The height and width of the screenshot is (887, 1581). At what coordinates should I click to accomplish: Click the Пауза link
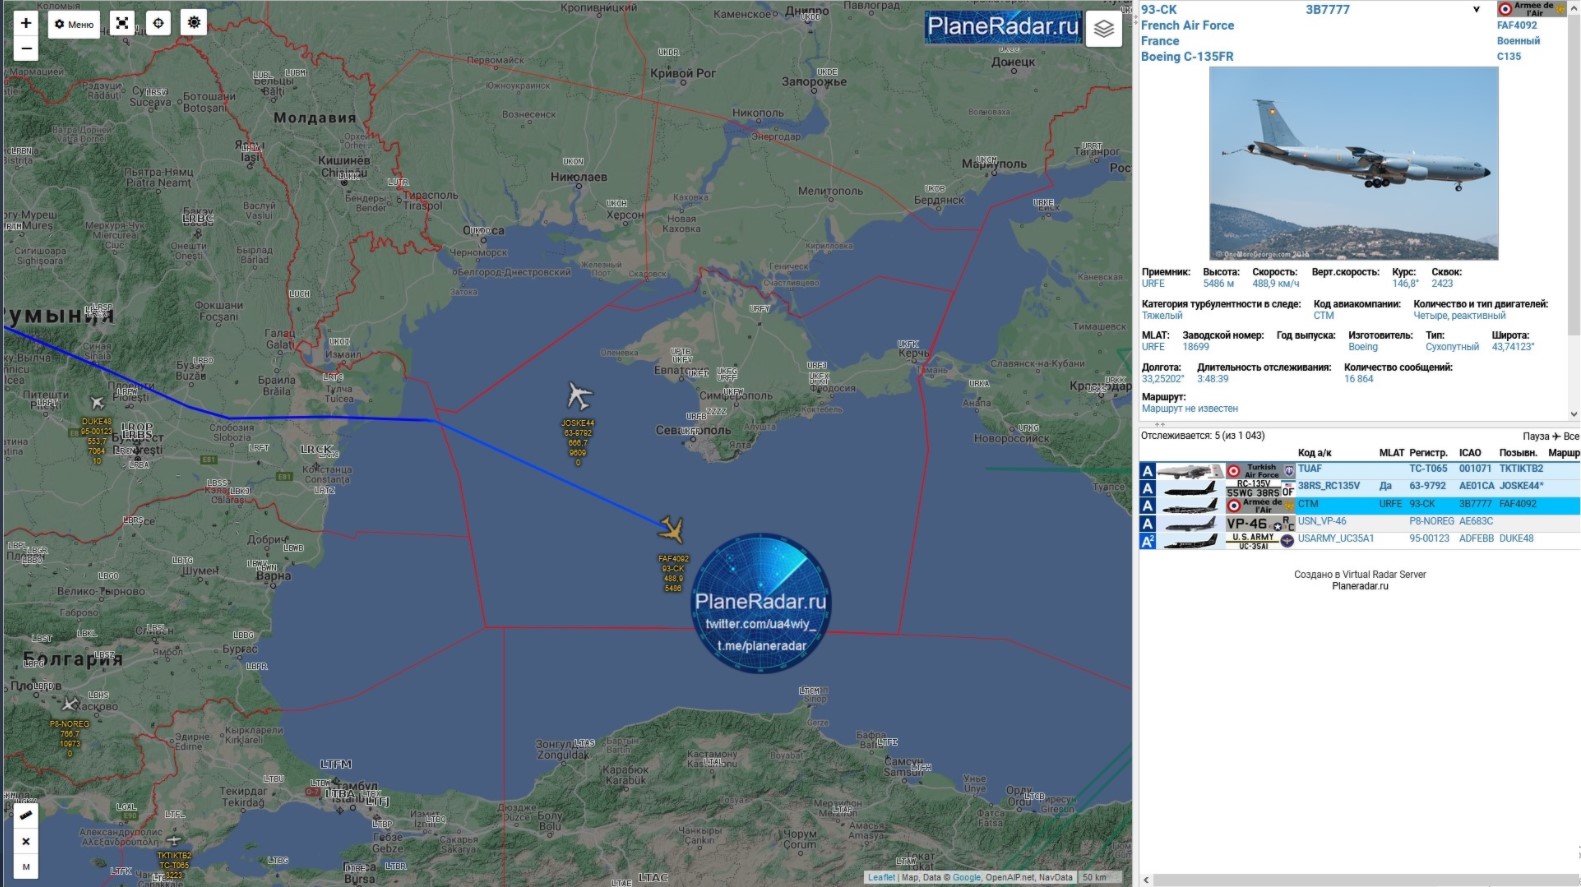tap(1536, 436)
